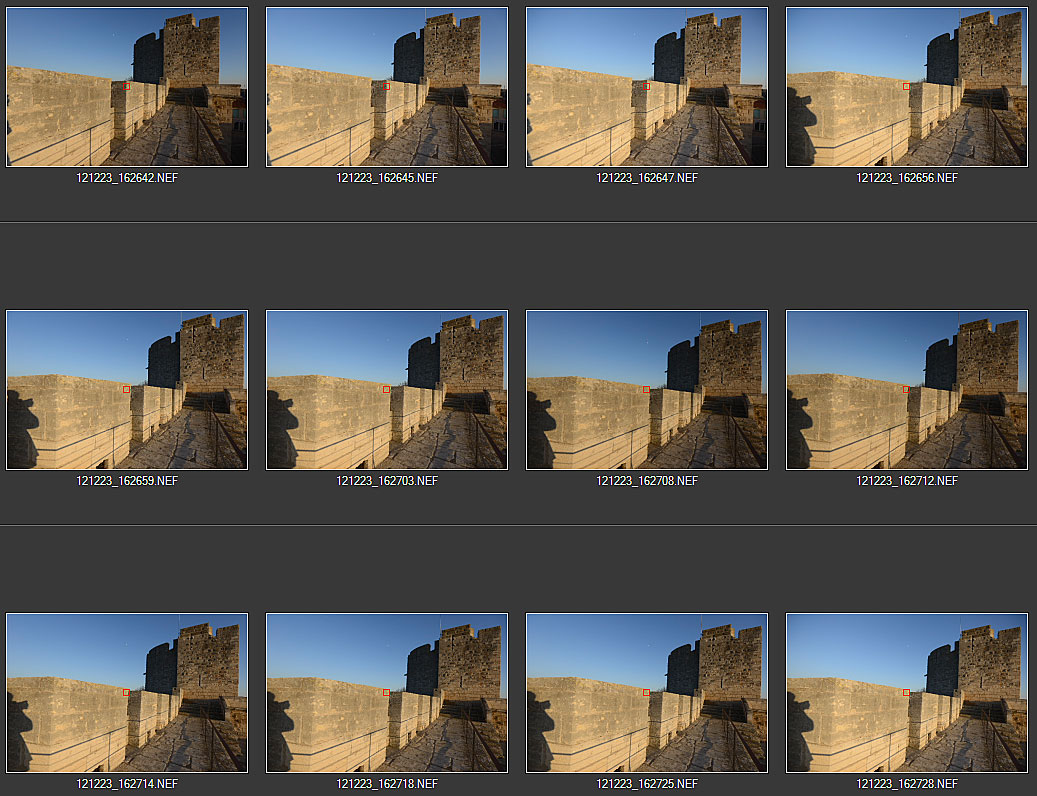Click the filename label 121223_162647.NEF
The width and height of the screenshot is (1037, 796).
point(647,178)
